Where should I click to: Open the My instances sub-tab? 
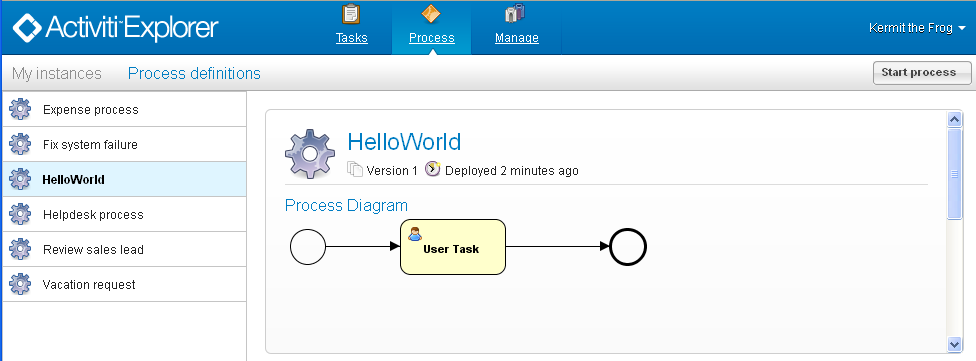(57, 73)
